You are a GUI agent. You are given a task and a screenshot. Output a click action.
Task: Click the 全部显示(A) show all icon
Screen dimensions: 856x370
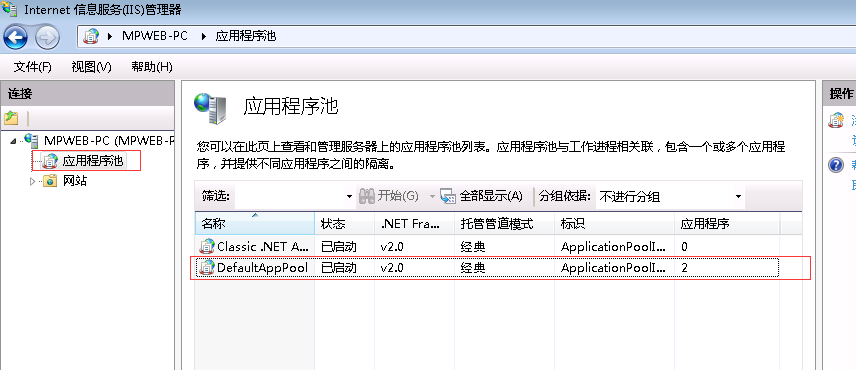[x=448, y=196]
